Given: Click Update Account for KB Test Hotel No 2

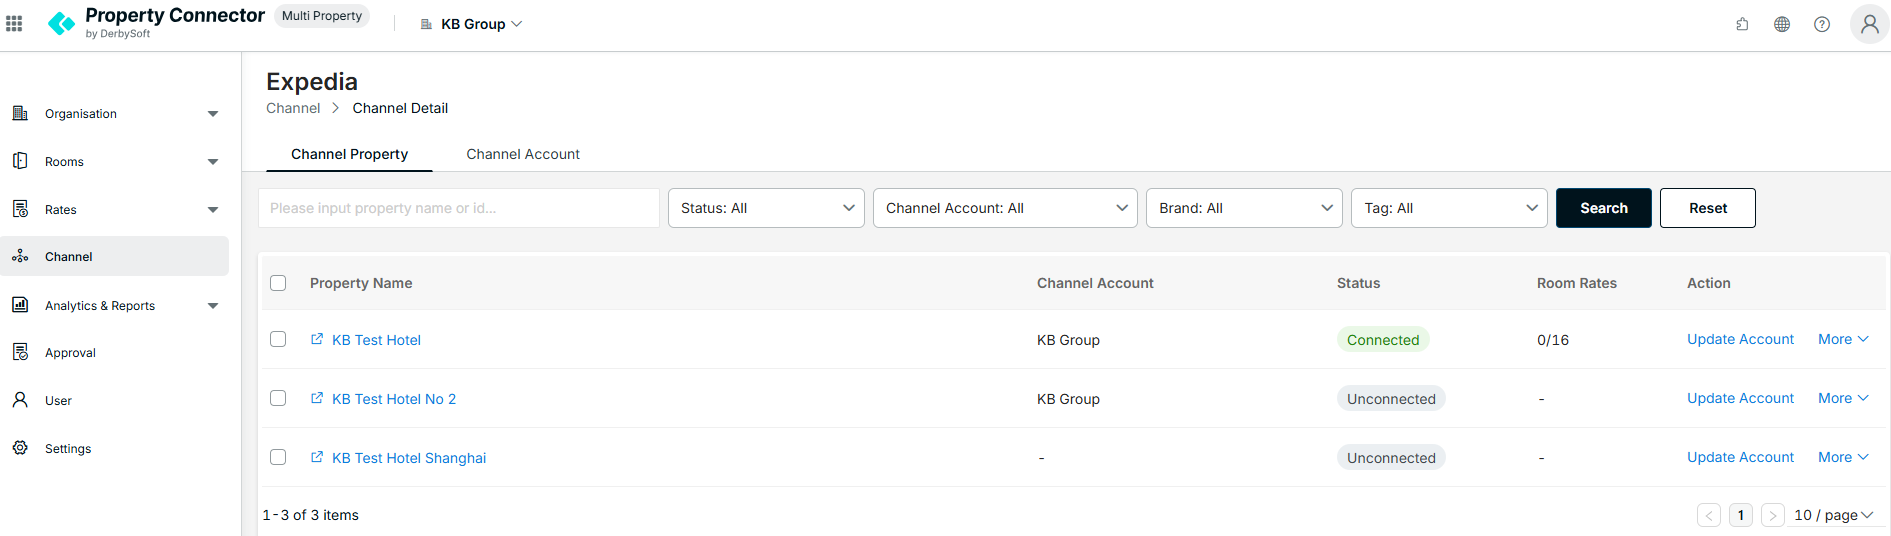Looking at the screenshot, I should pos(1740,398).
